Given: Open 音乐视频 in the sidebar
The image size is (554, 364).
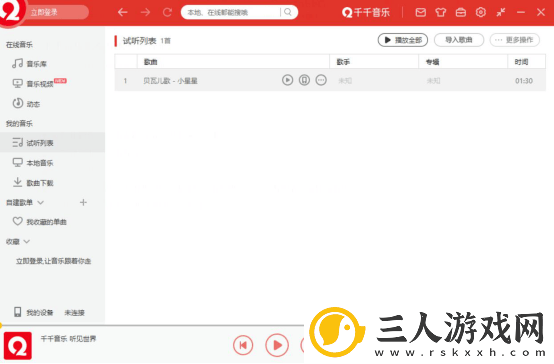Looking at the screenshot, I should pos(39,84).
